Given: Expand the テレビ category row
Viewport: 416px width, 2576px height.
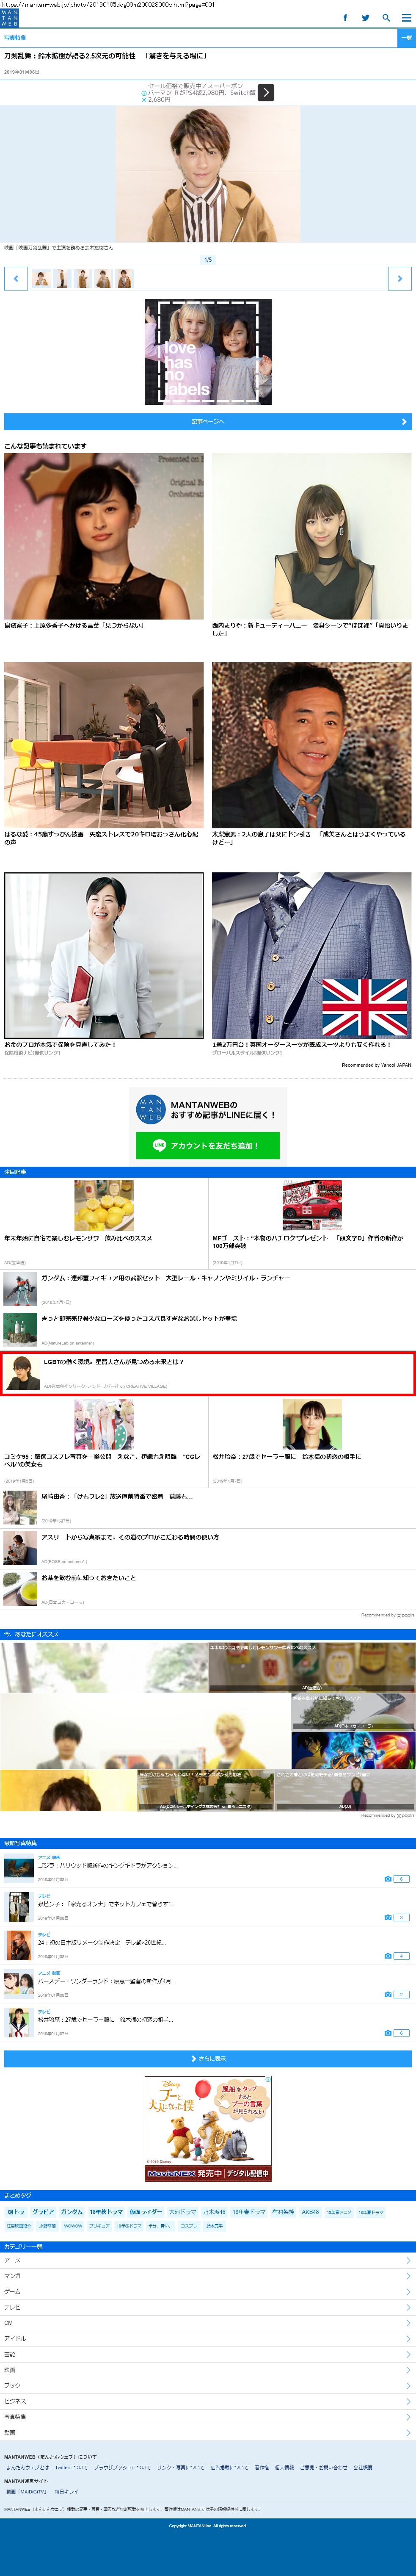Looking at the screenshot, I should tap(208, 2307).
